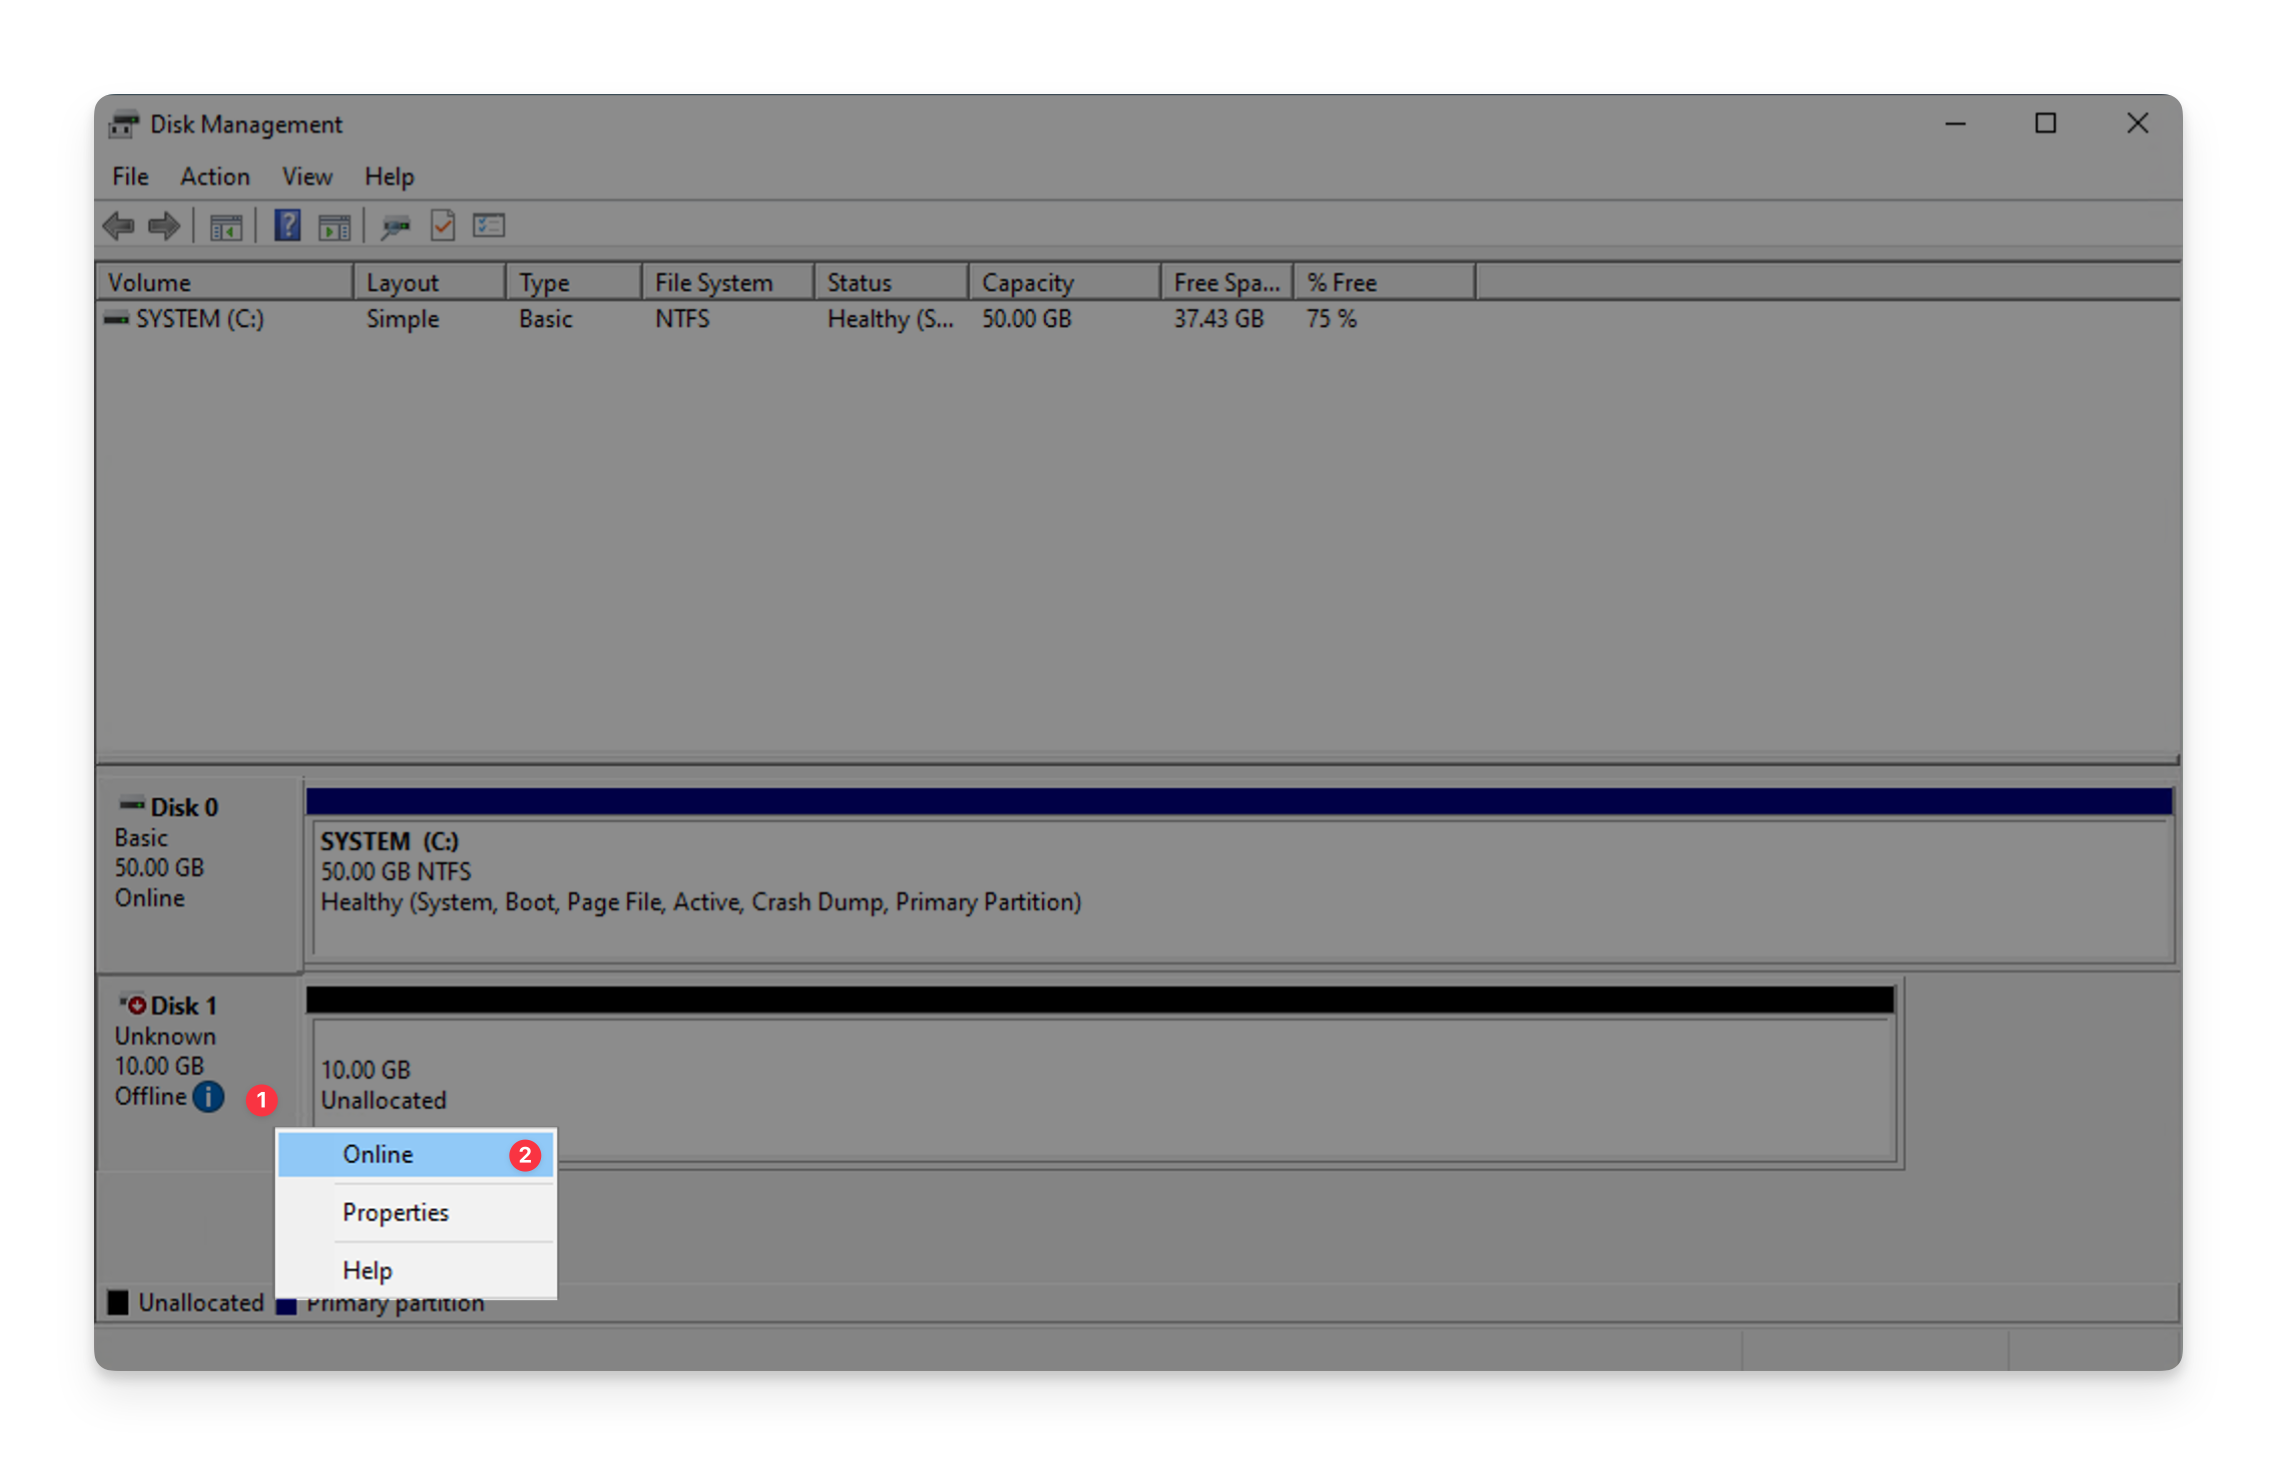The width and height of the screenshot is (2277, 1465).
Task: Select Online from the context menu
Action: point(378,1154)
